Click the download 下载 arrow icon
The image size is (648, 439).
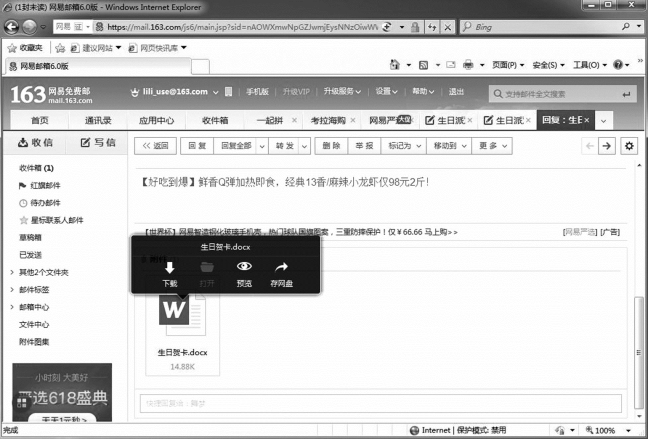[170, 267]
